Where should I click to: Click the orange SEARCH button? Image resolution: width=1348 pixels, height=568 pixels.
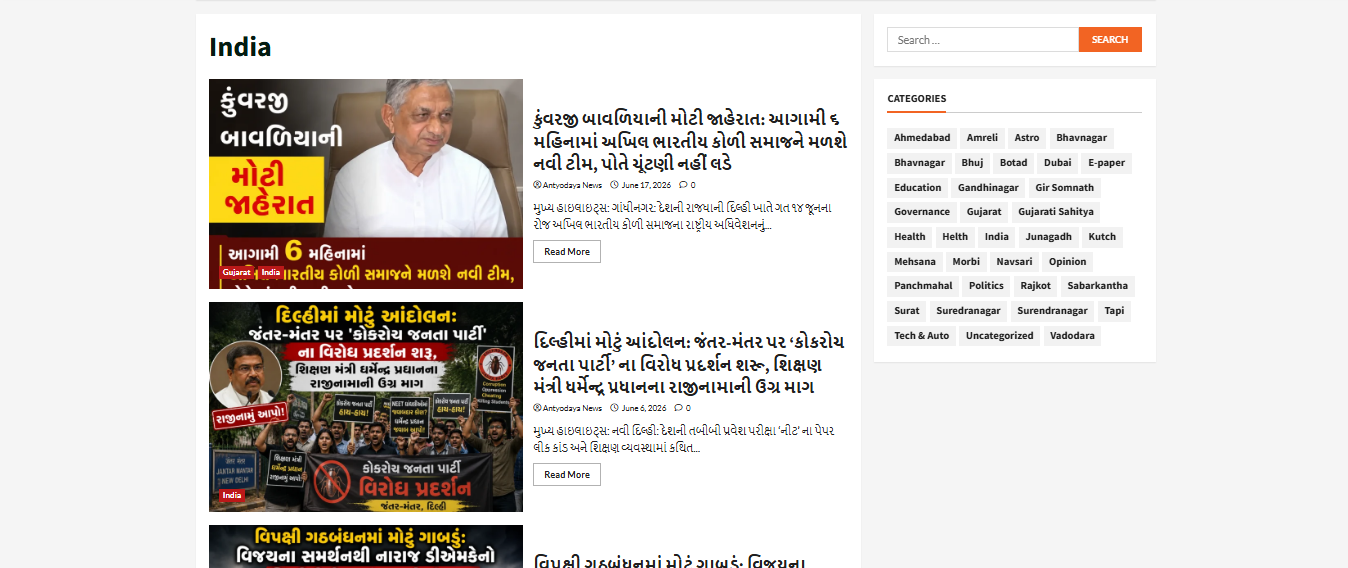click(x=1110, y=40)
